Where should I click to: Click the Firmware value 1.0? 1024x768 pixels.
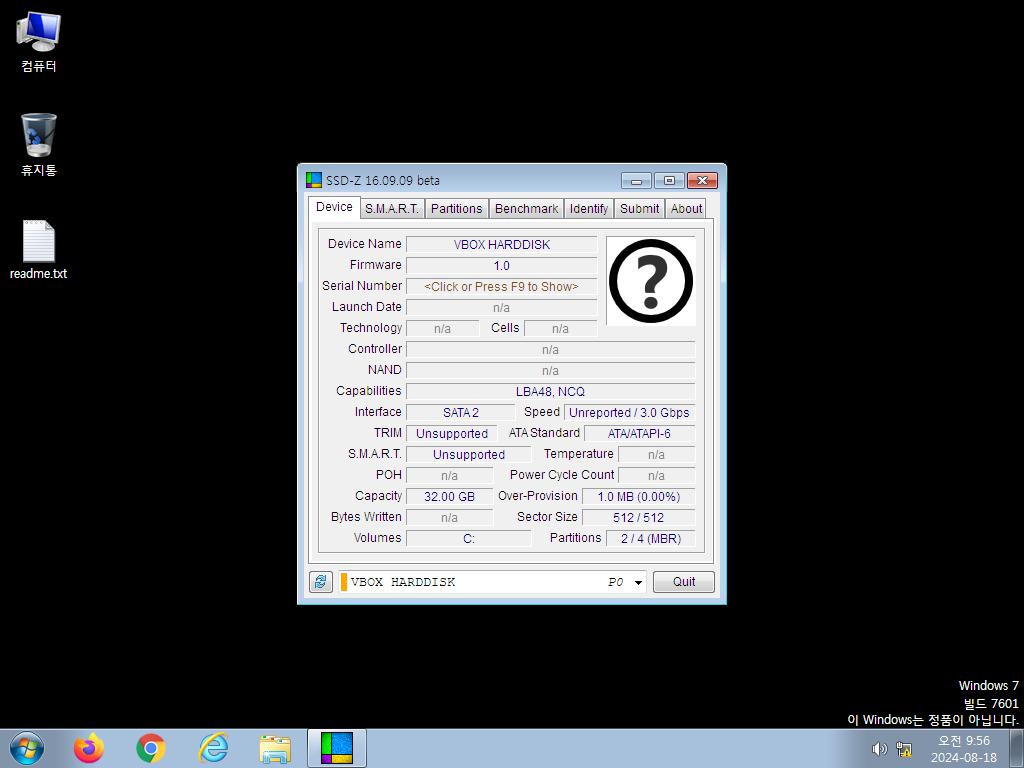tap(502, 266)
